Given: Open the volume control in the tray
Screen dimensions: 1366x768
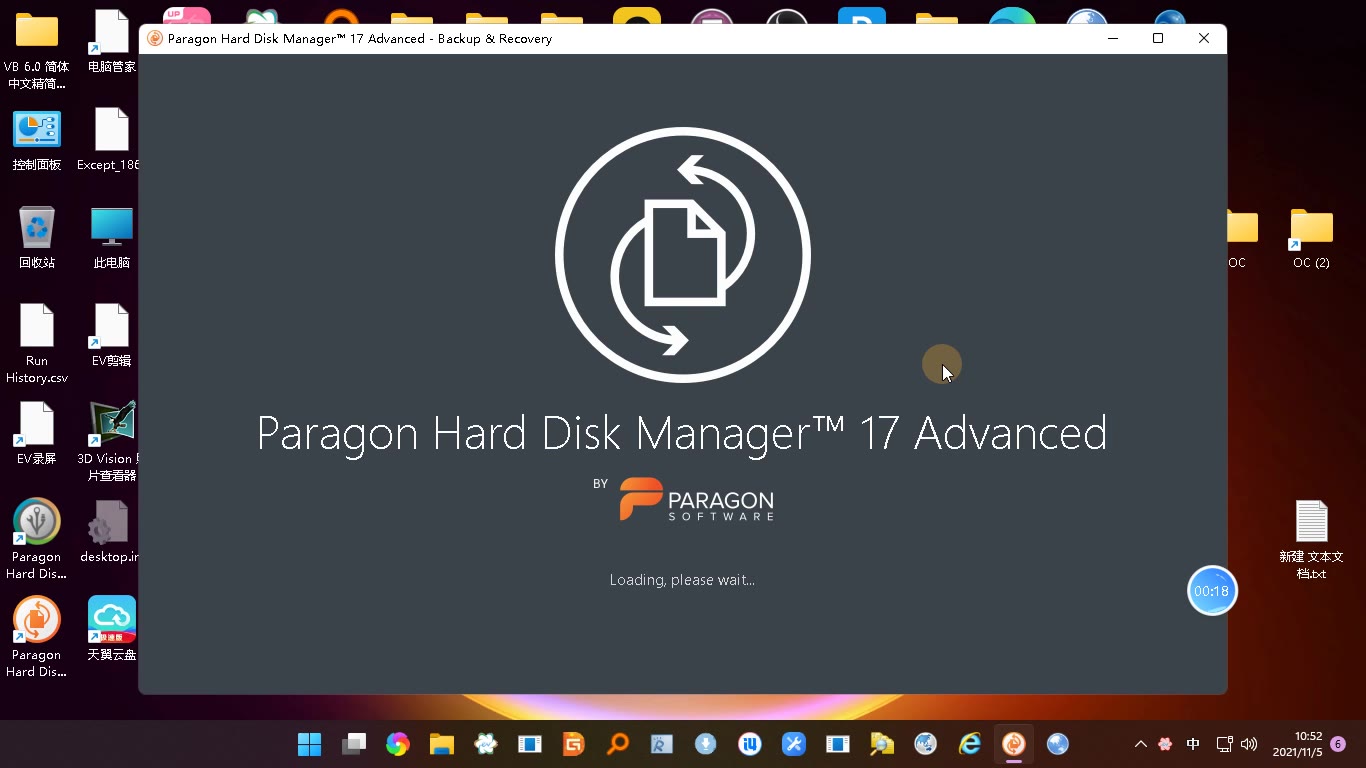Looking at the screenshot, I should pos(1249,744).
